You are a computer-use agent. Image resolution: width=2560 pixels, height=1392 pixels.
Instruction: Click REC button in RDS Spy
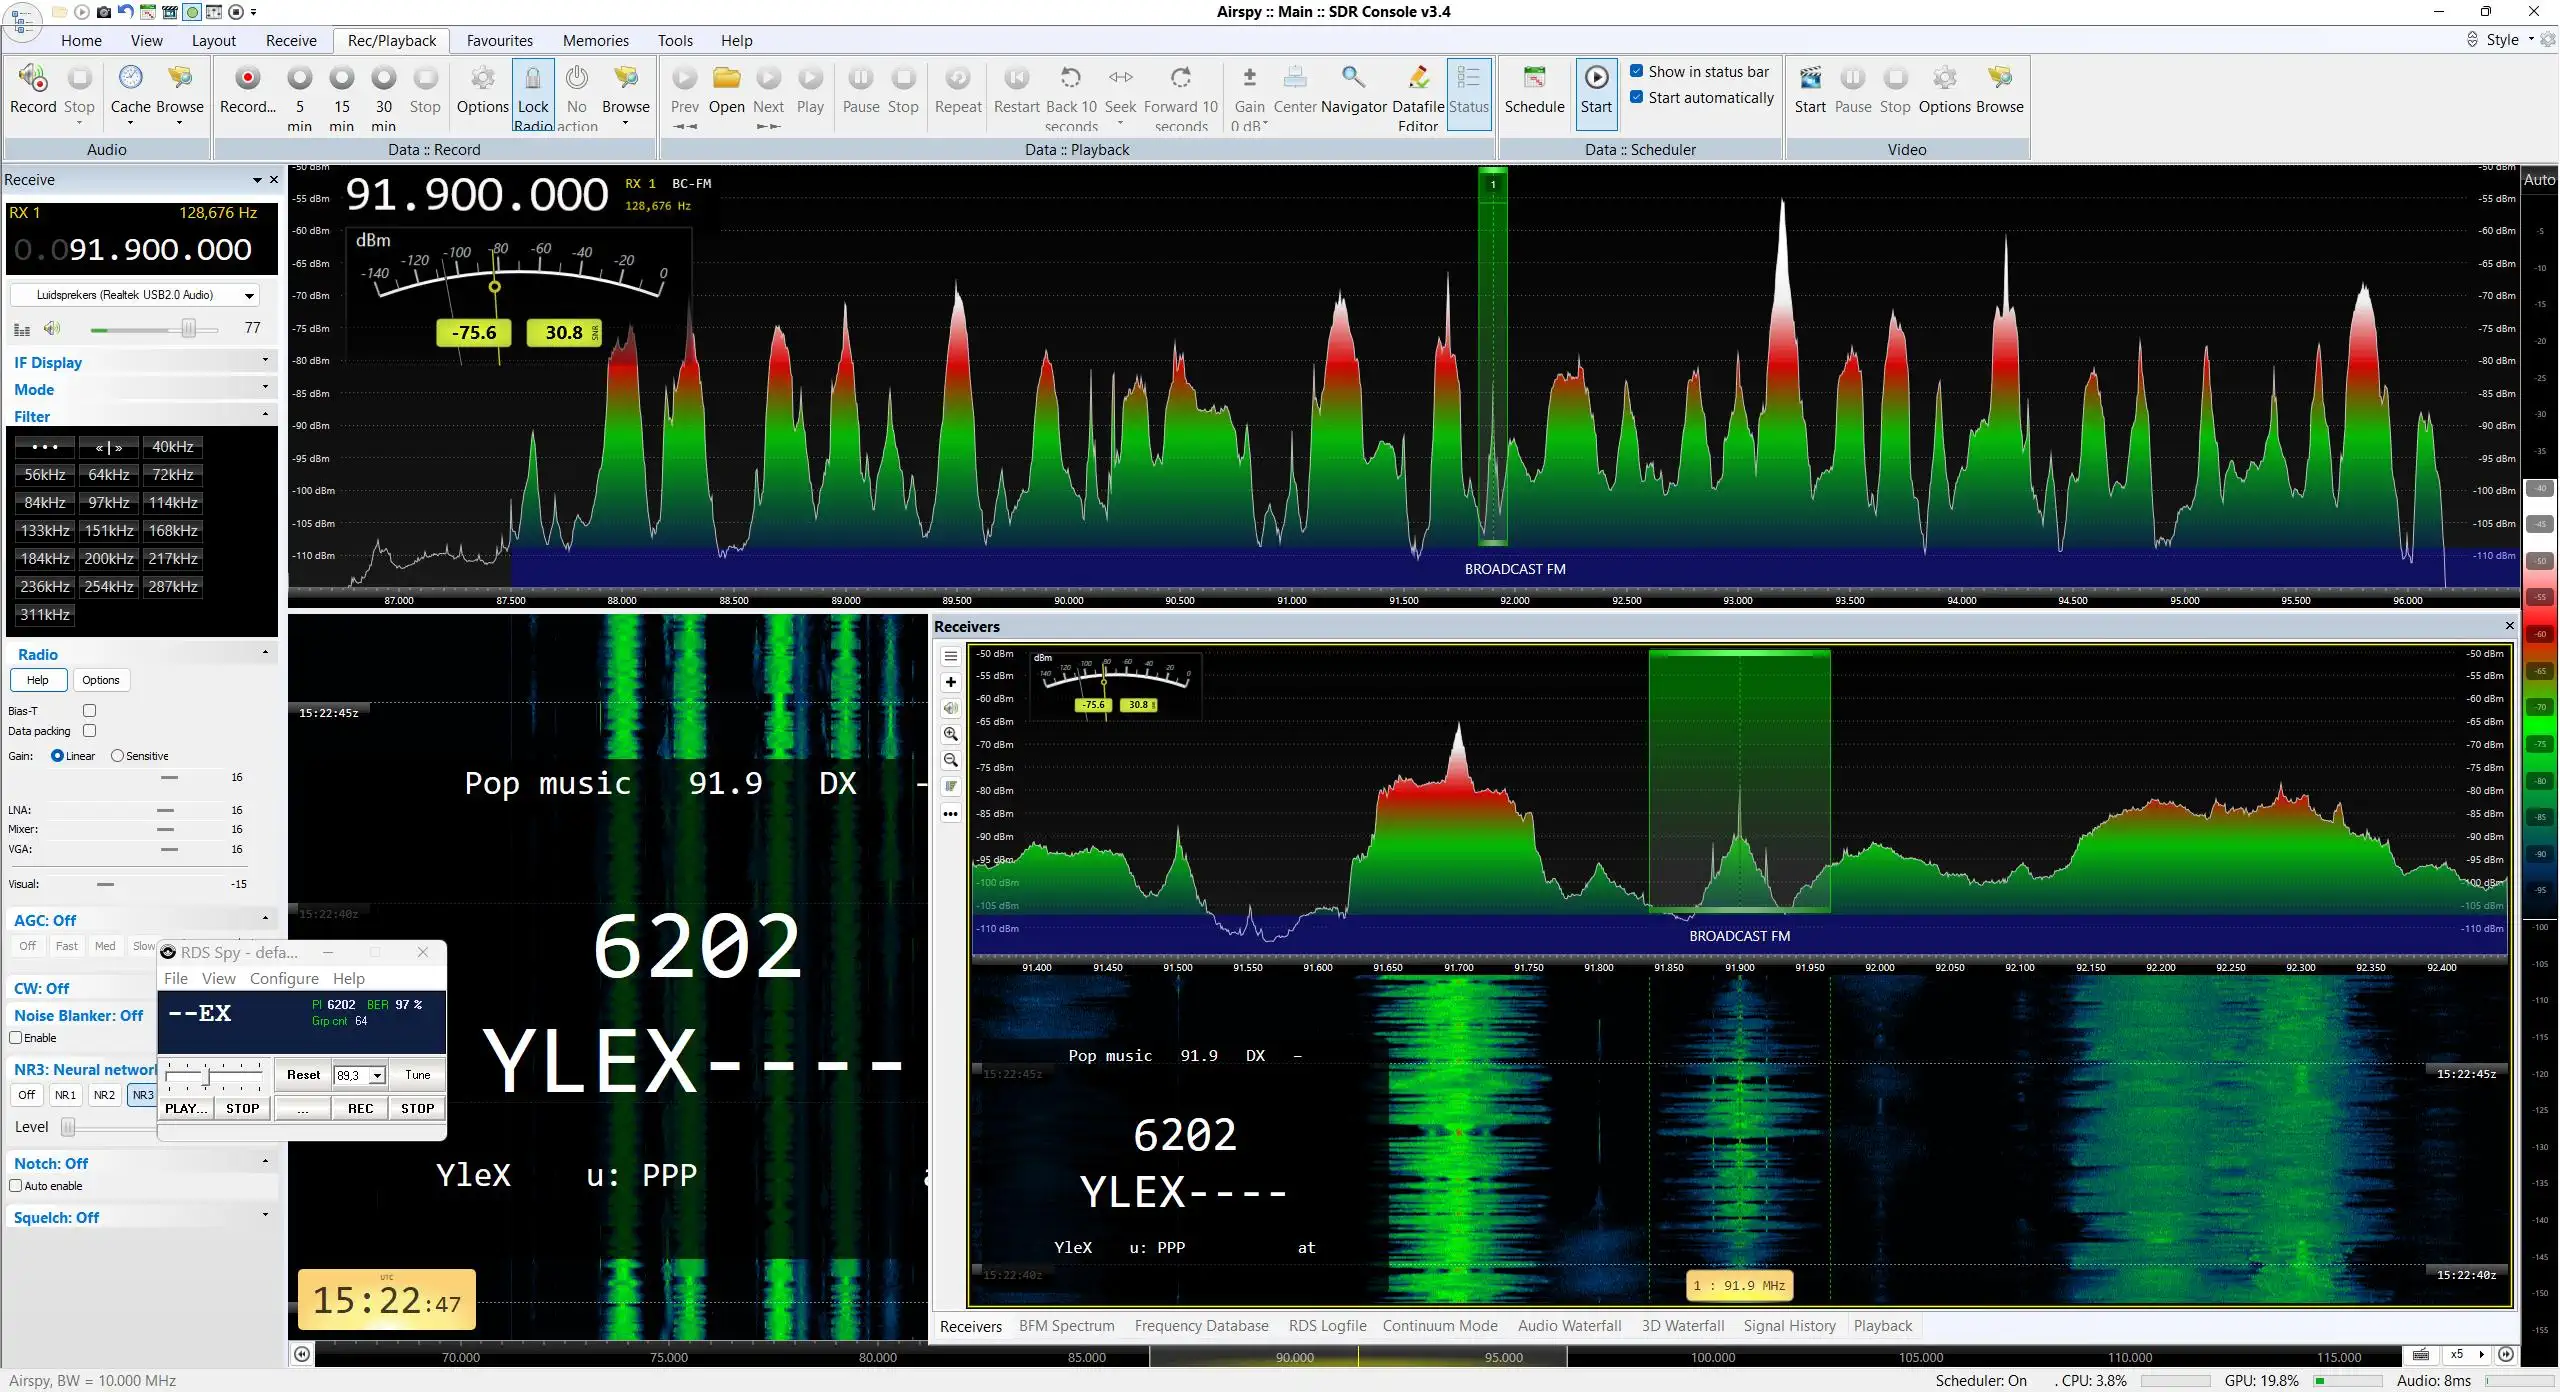click(x=361, y=1108)
